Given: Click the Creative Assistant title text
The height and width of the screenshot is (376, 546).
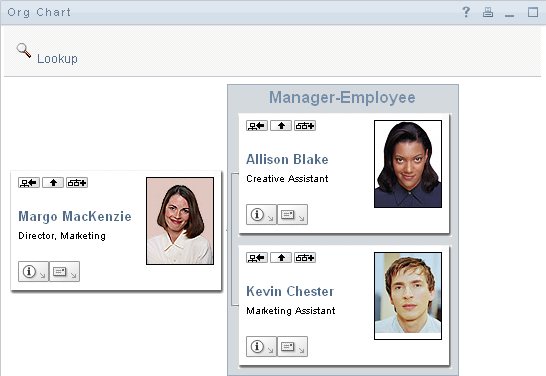Looking at the screenshot, I should (287, 179).
